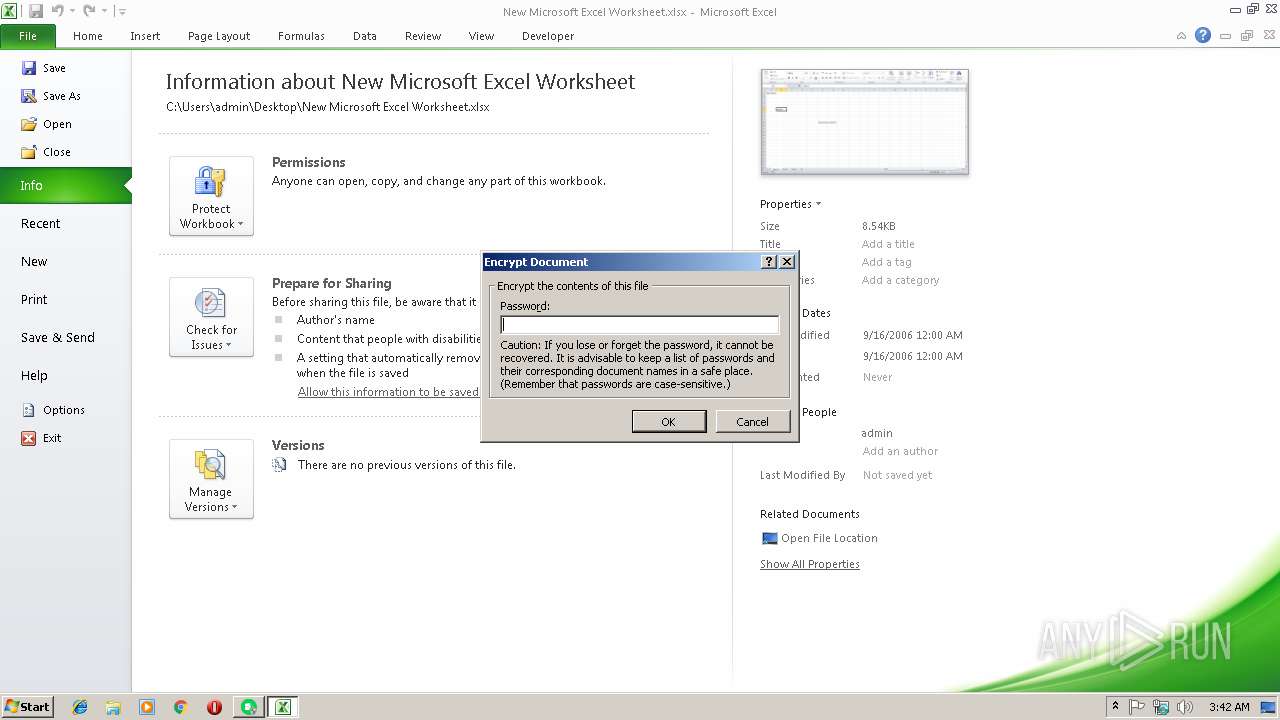Open Google Chrome from taskbar
Image resolution: width=1280 pixels, height=720 pixels.
[181, 707]
